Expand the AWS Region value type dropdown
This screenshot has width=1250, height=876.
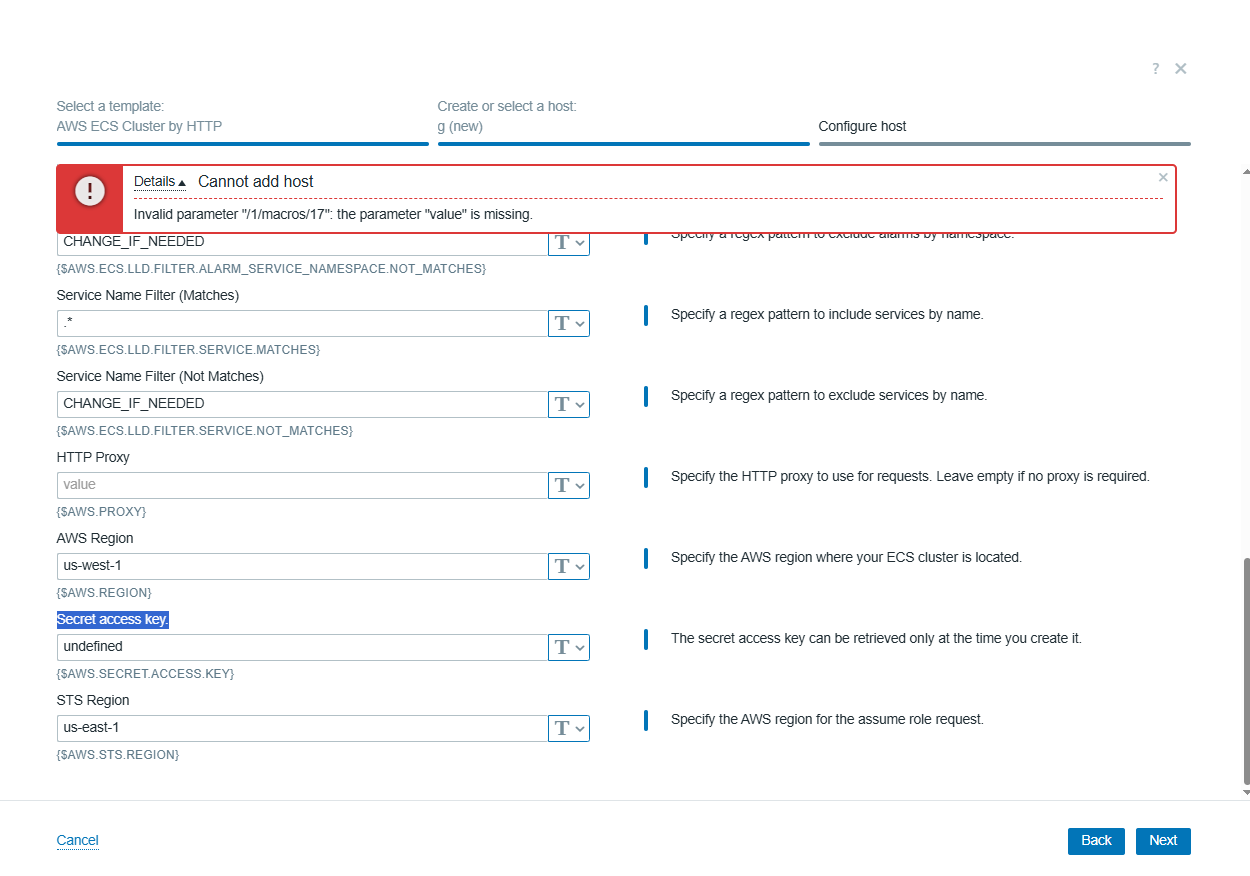click(569, 566)
